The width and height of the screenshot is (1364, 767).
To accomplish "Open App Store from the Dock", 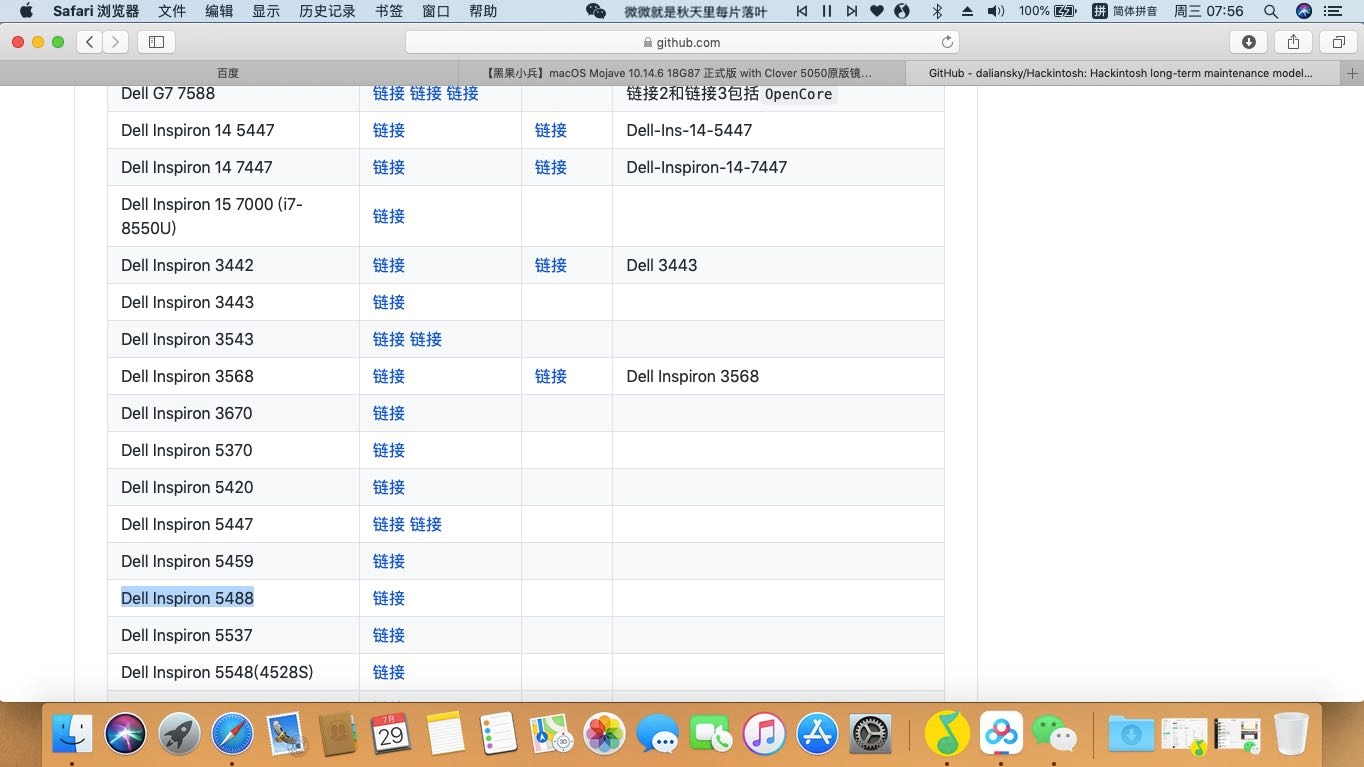I will (x=817, y=735).
